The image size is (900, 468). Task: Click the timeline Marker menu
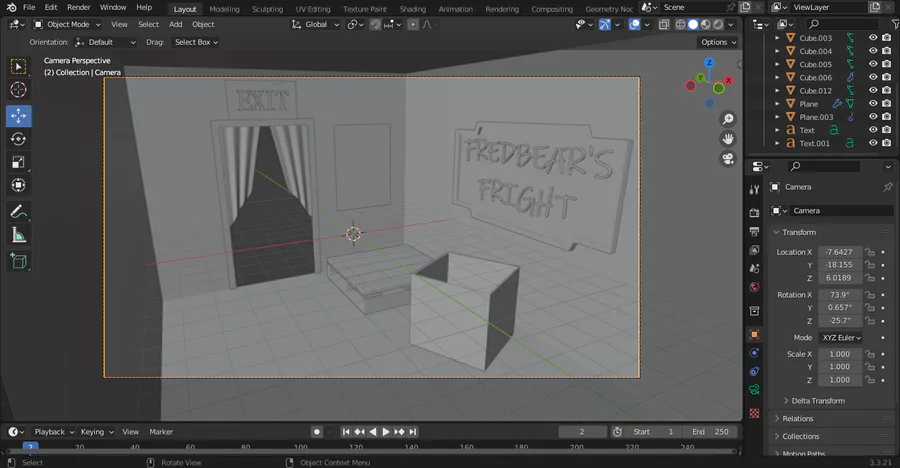tap(161, 432)
